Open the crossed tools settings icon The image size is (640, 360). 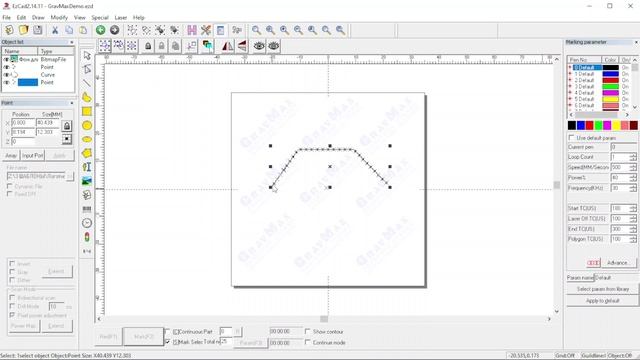pos(206,30)
